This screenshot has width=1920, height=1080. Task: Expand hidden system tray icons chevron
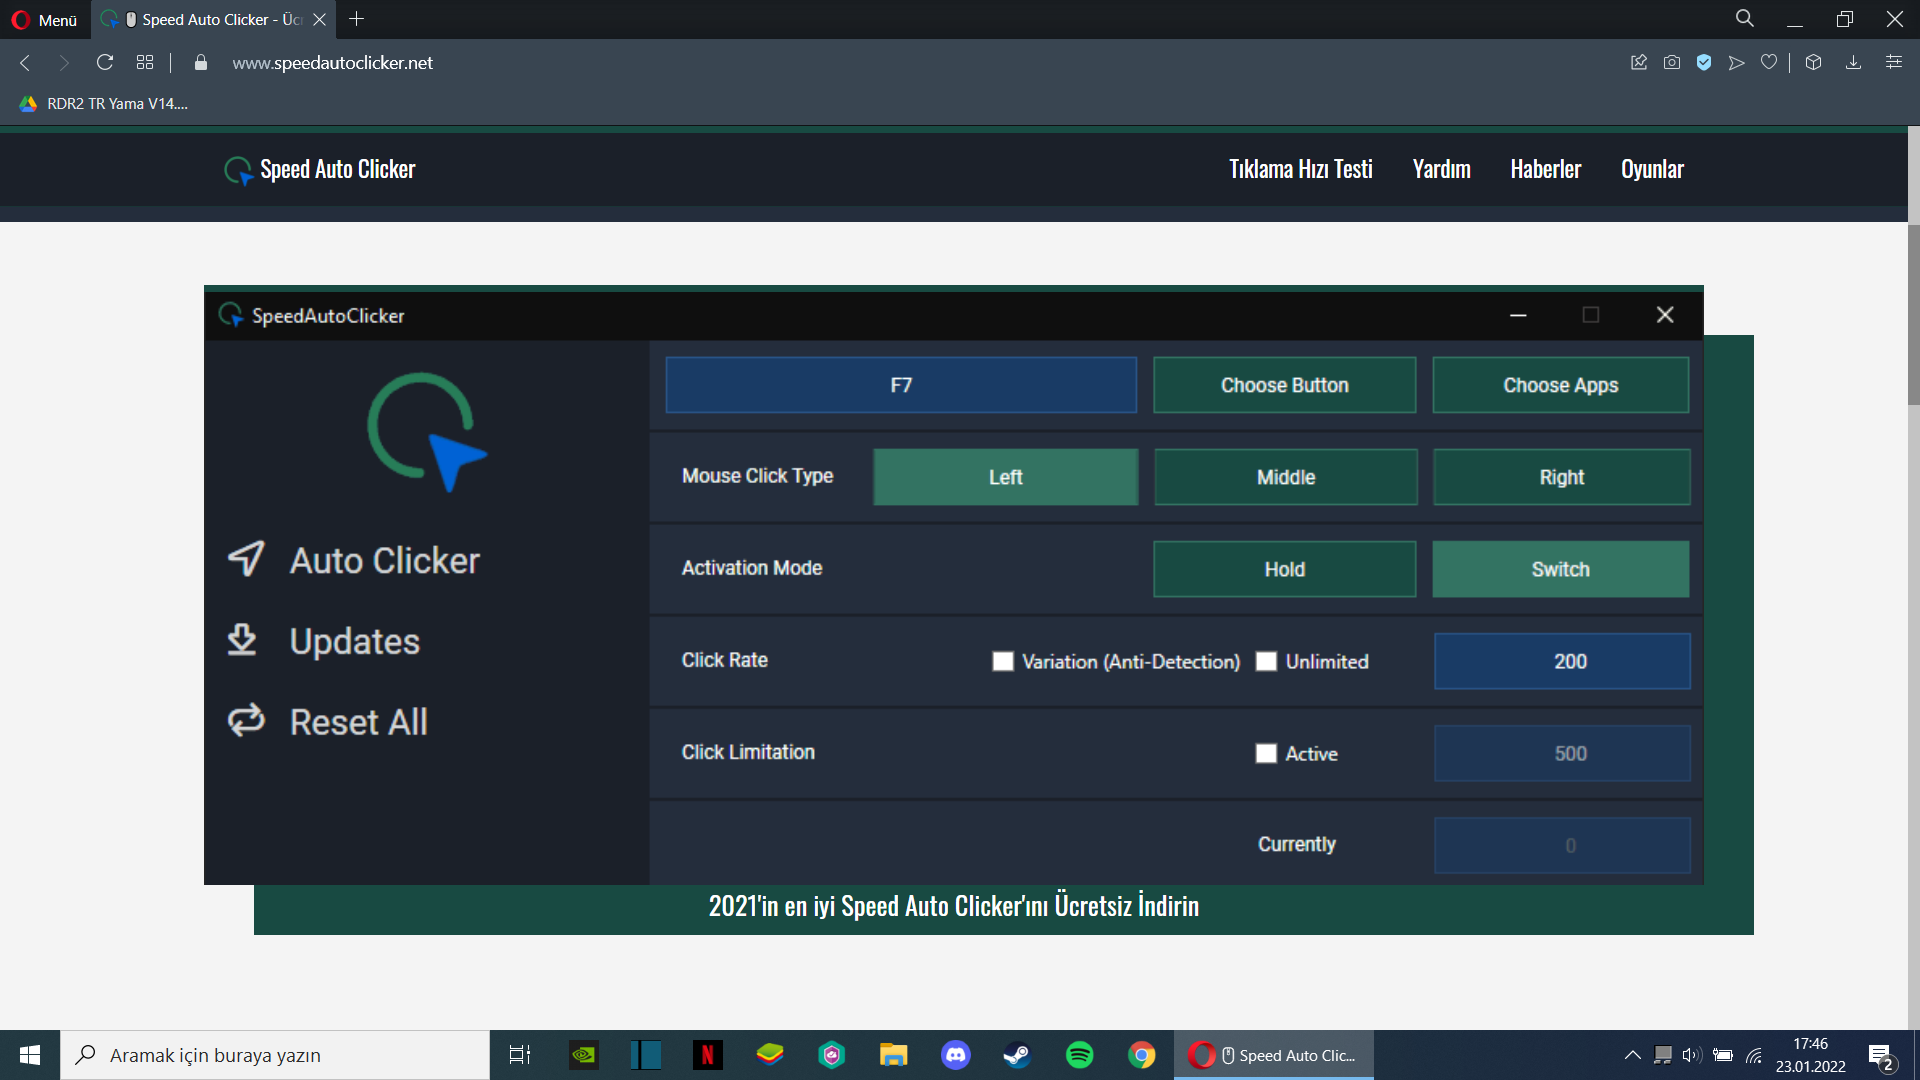1632,1055
